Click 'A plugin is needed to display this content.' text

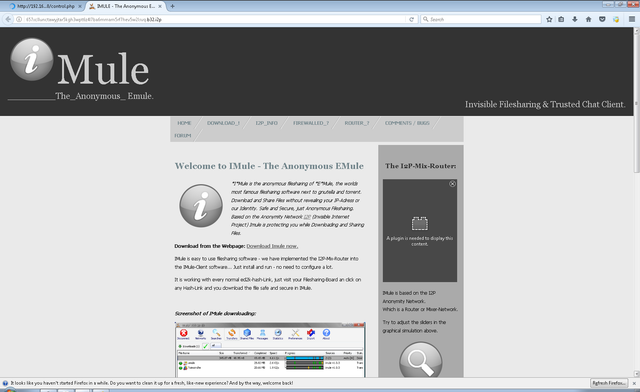[420, 241]
